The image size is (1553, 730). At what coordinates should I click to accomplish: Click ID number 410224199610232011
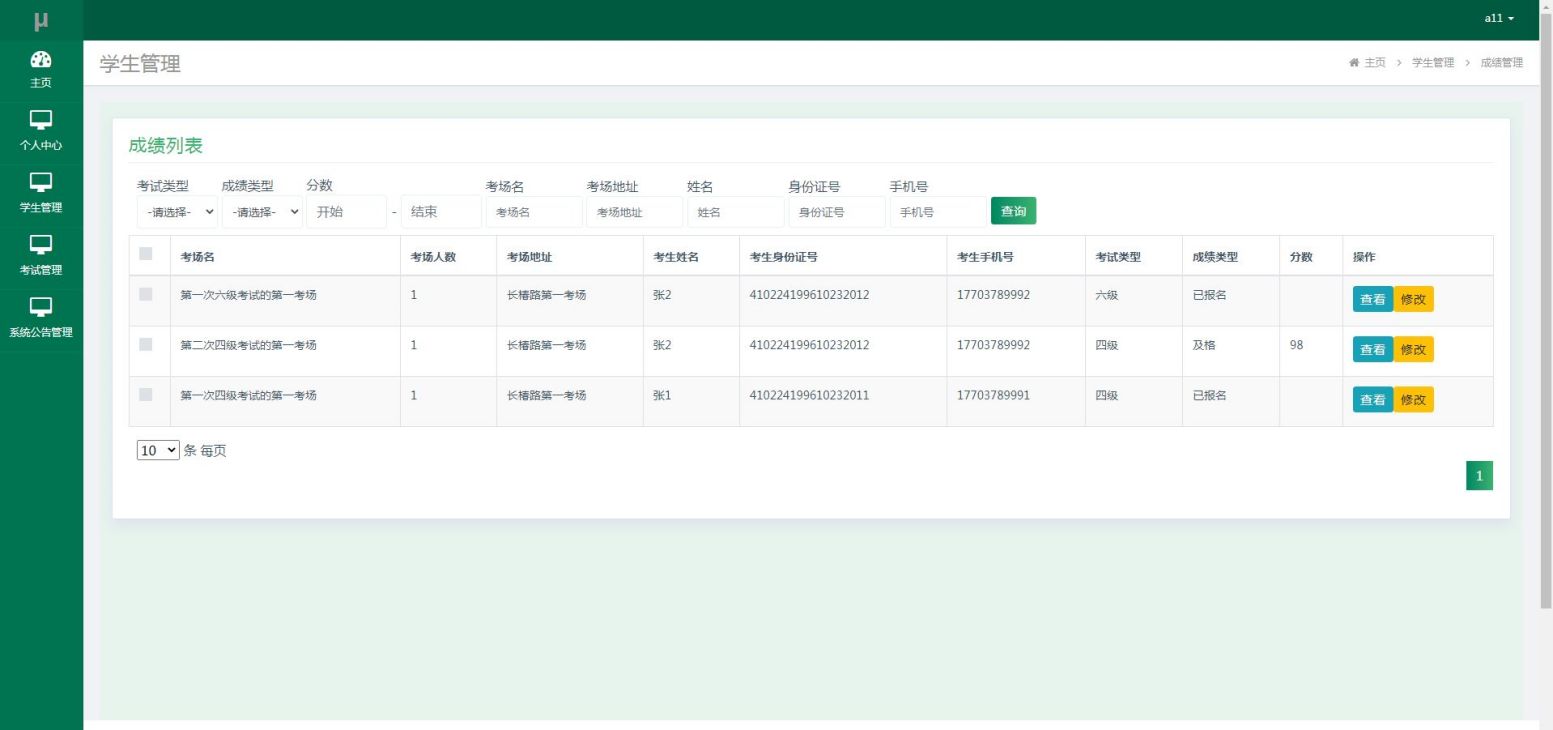pos(809,395)
